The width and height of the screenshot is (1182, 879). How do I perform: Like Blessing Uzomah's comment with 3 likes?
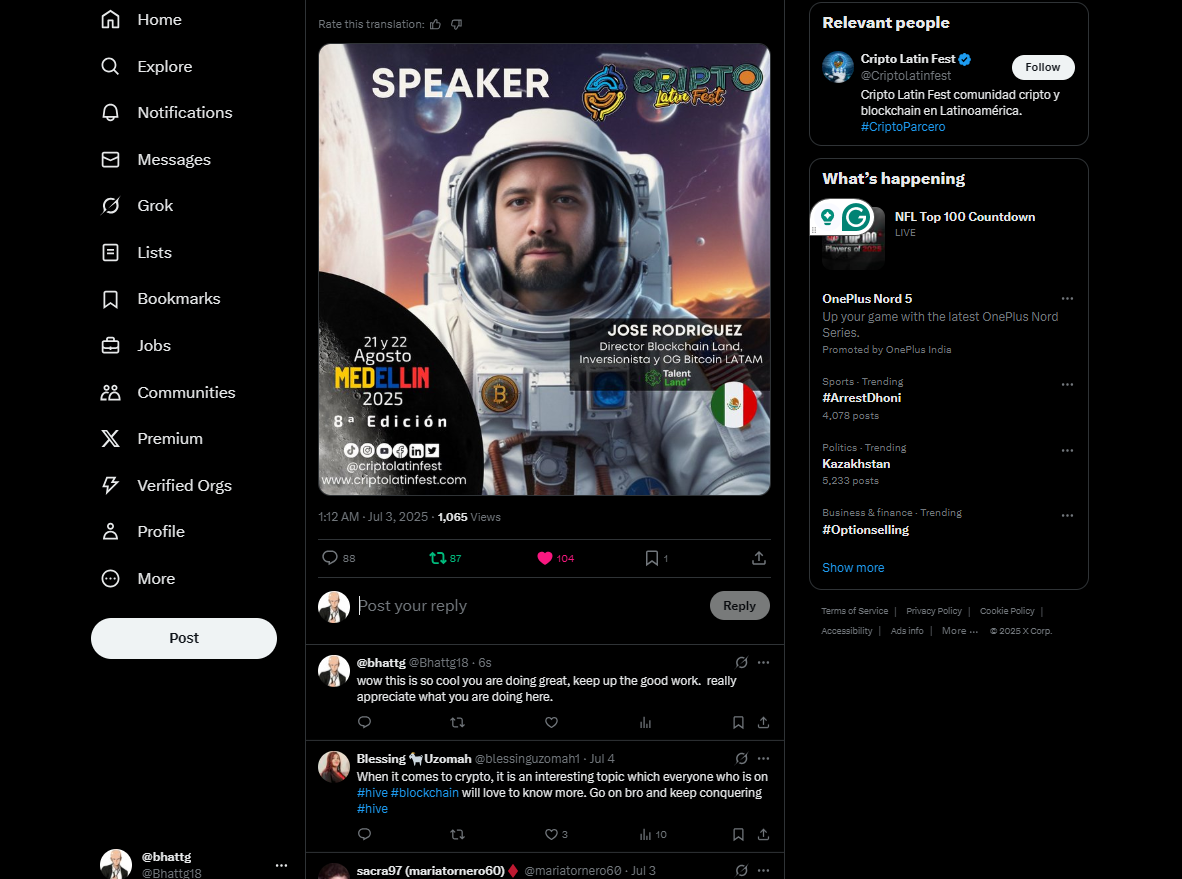pyautogui.click(x=556, y=835)
